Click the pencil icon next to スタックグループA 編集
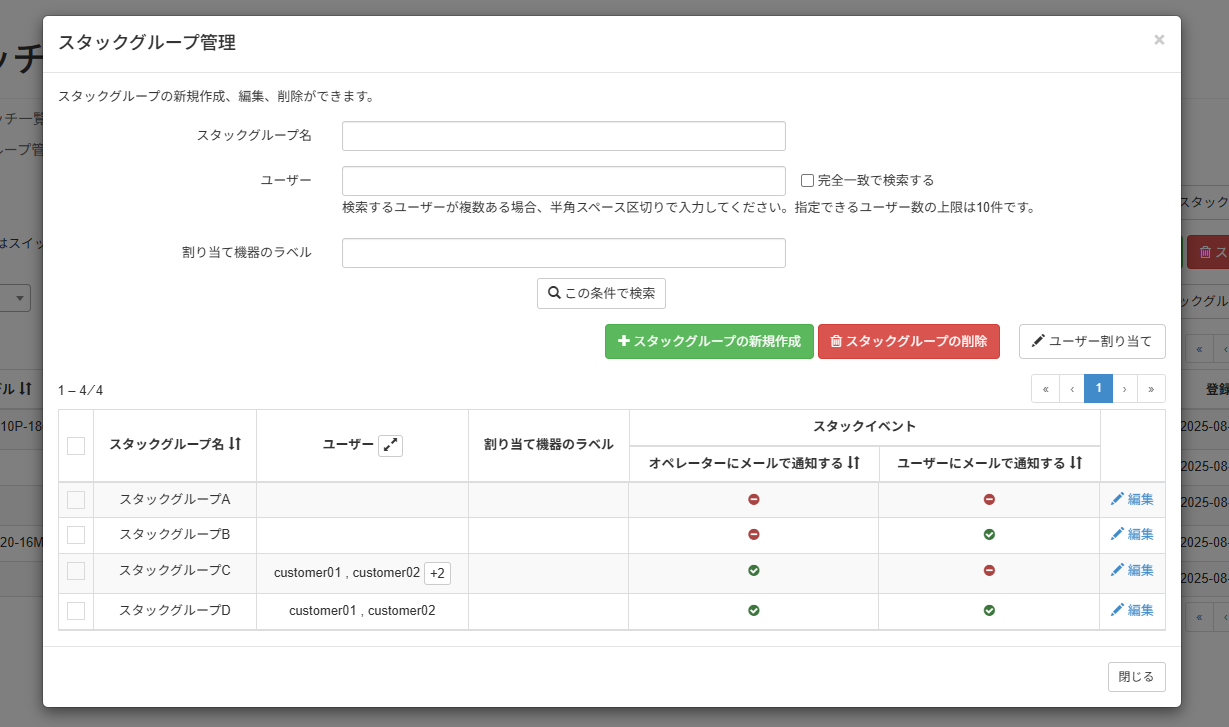Image resolution: width=1229 pixels, height=727 pixels. [x=1120, y=499]
